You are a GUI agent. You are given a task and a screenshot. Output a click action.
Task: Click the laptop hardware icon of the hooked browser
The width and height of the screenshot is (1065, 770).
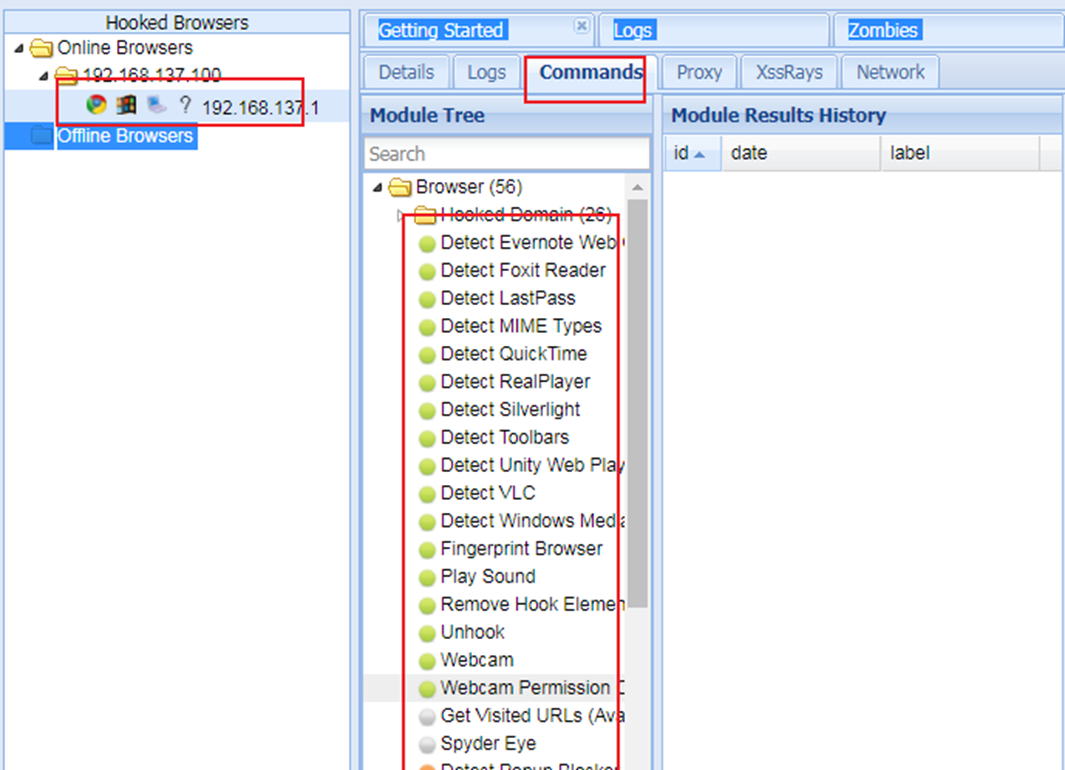(x=156, y=105)
